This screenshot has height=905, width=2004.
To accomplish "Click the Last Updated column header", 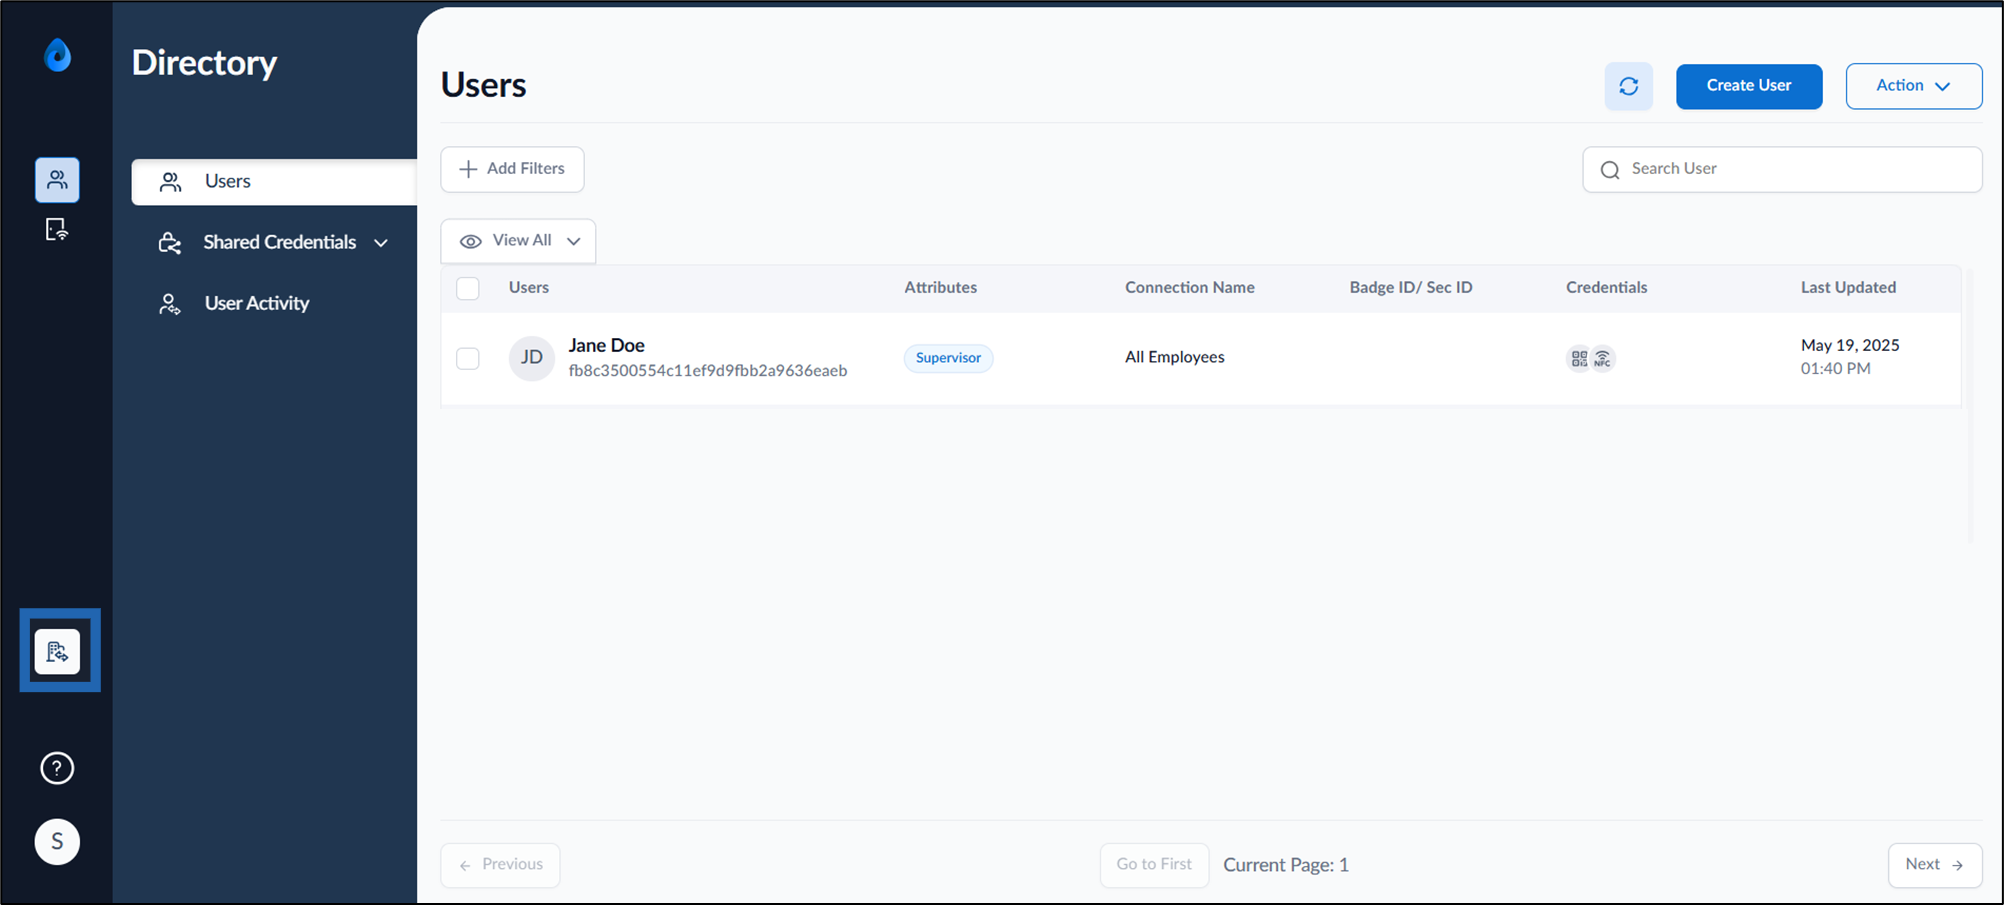I will [1848, 288].
